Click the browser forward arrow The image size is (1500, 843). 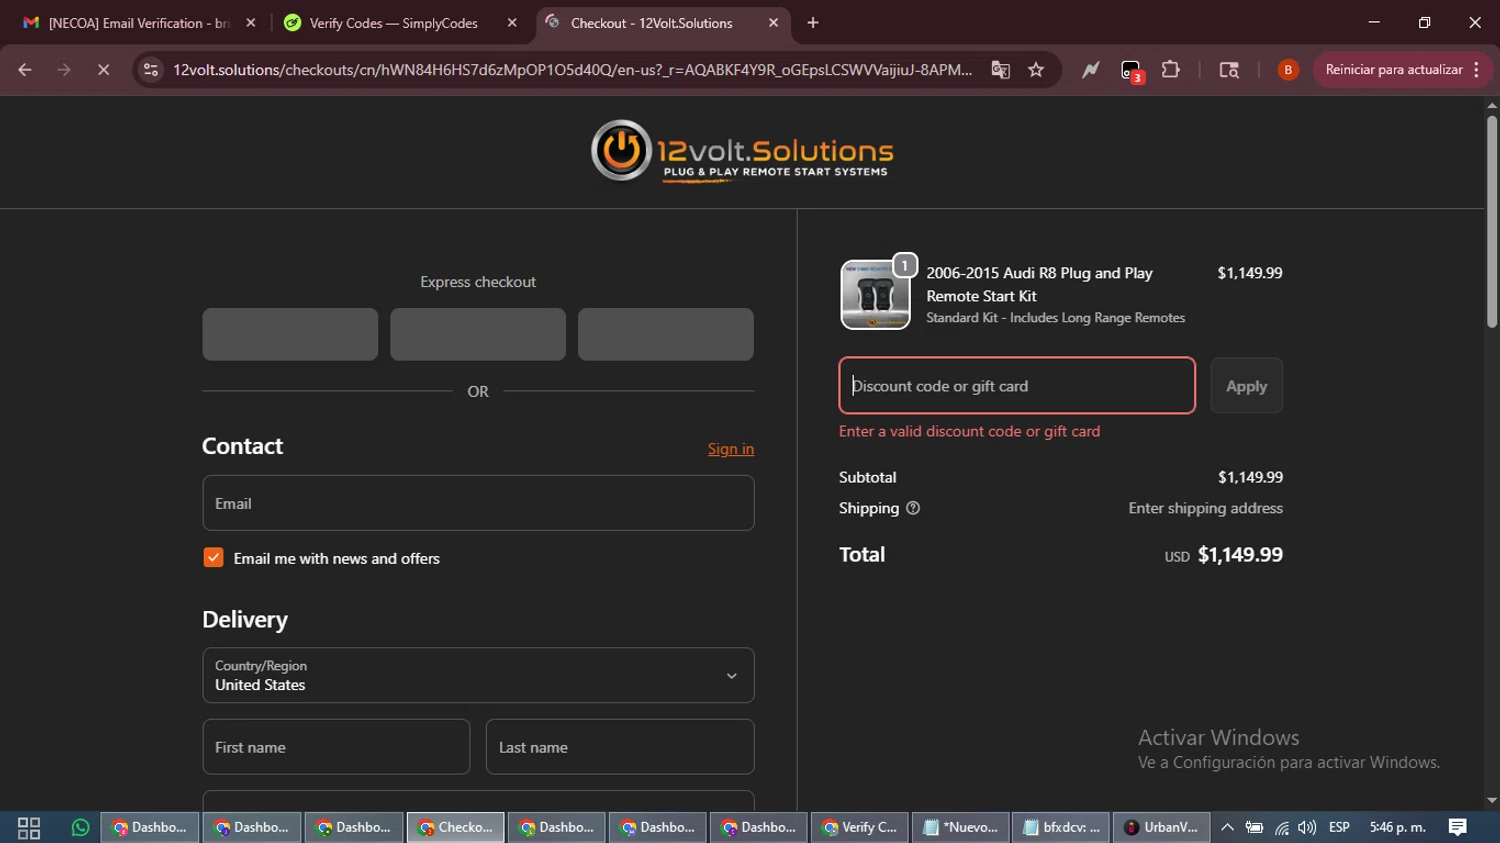click(64, 70)
